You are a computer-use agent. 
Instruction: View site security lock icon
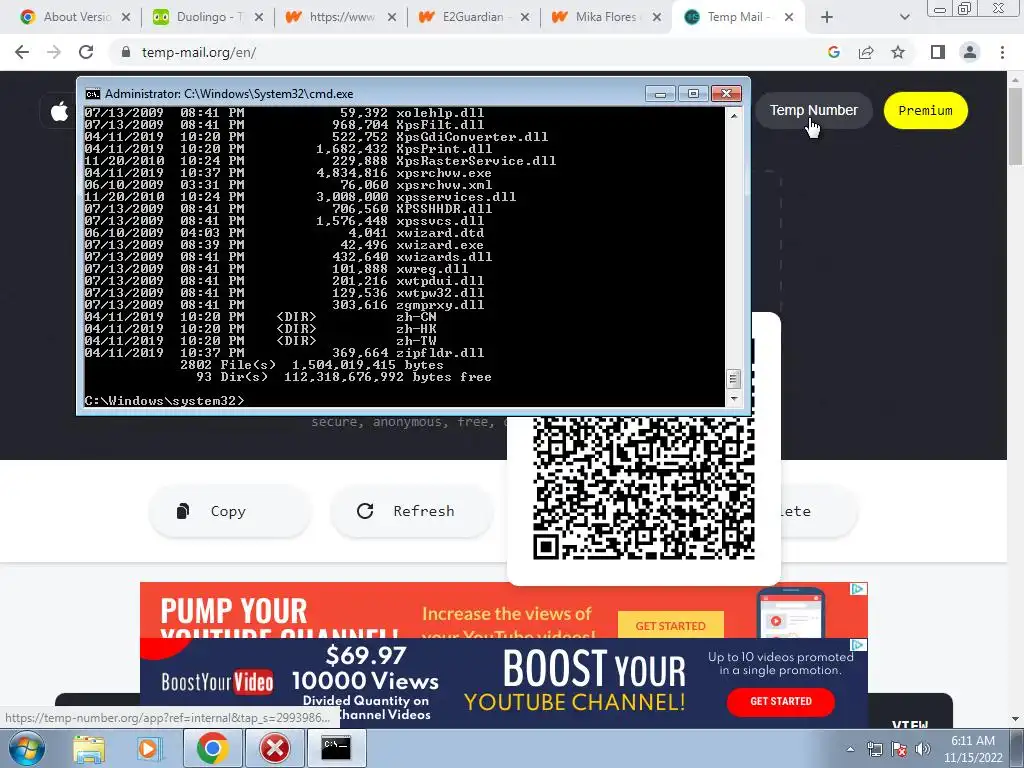126,52
